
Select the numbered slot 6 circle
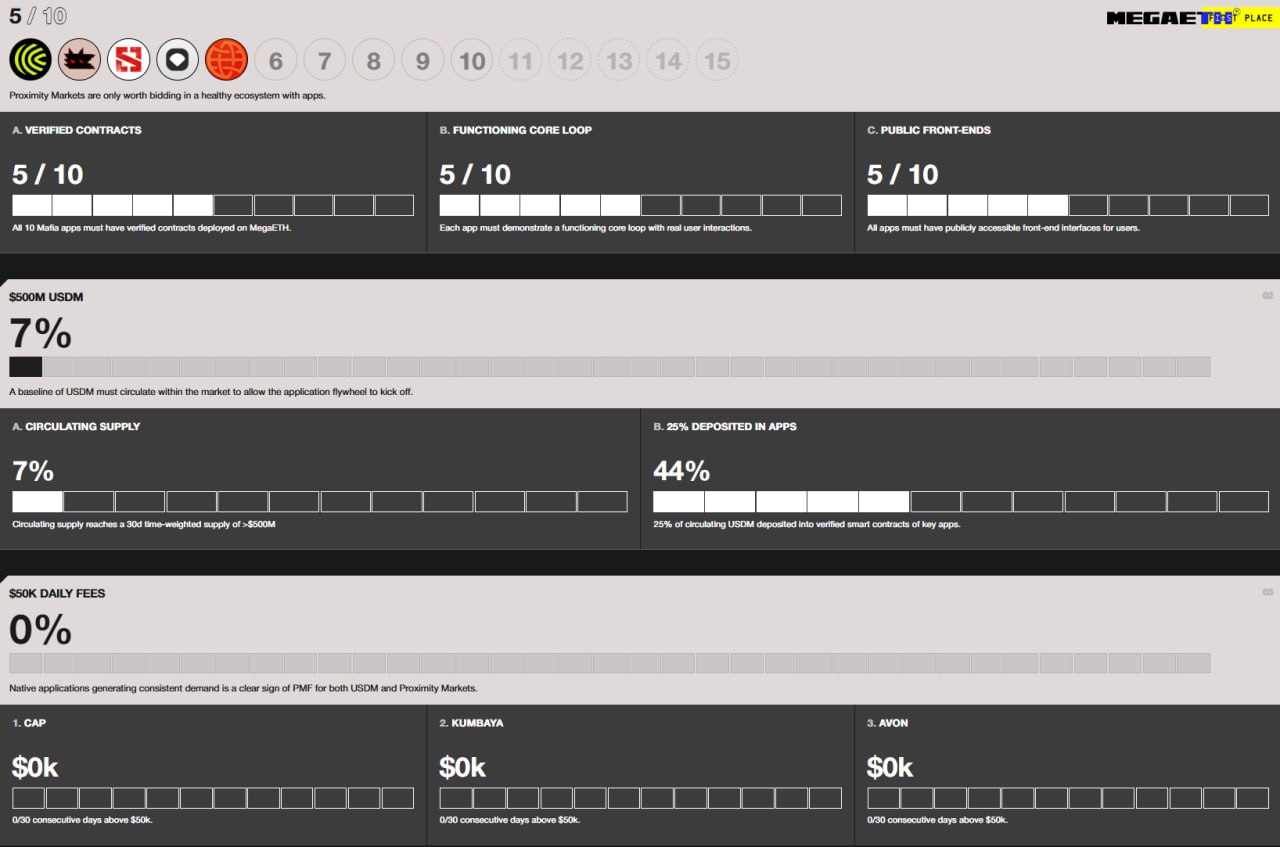pyautogui.click(x=275, y=61)
